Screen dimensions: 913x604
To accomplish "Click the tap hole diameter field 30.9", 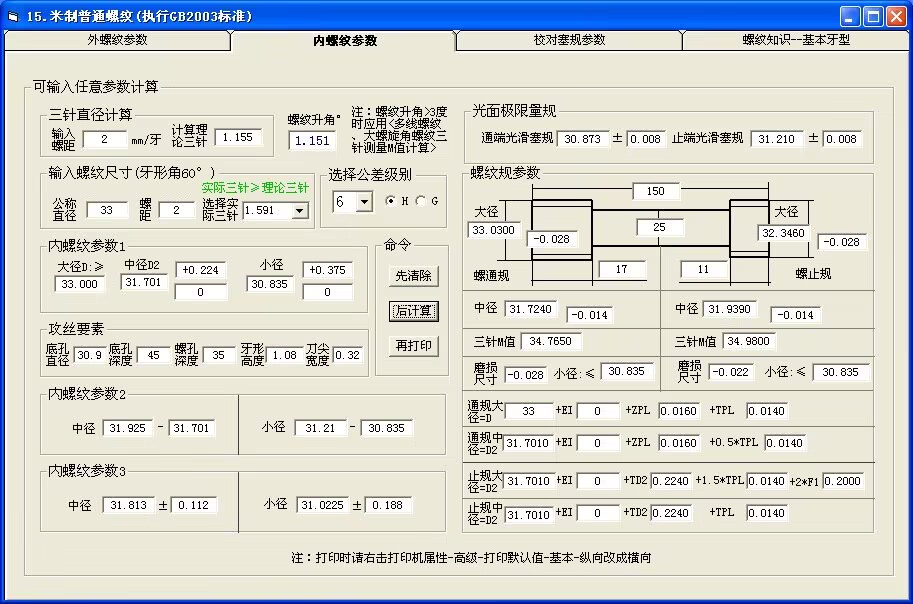I will click(x=90, y=355).
